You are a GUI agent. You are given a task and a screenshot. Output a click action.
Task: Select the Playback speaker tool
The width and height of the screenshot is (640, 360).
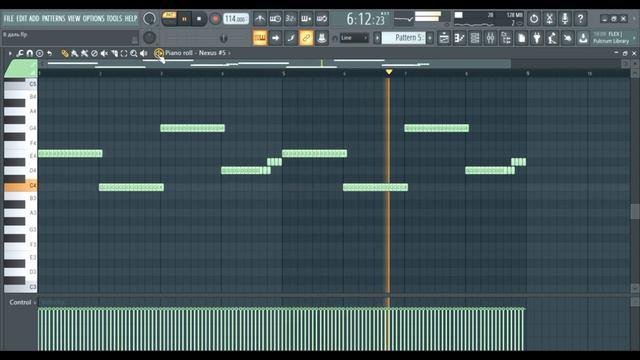pos(144,53)
